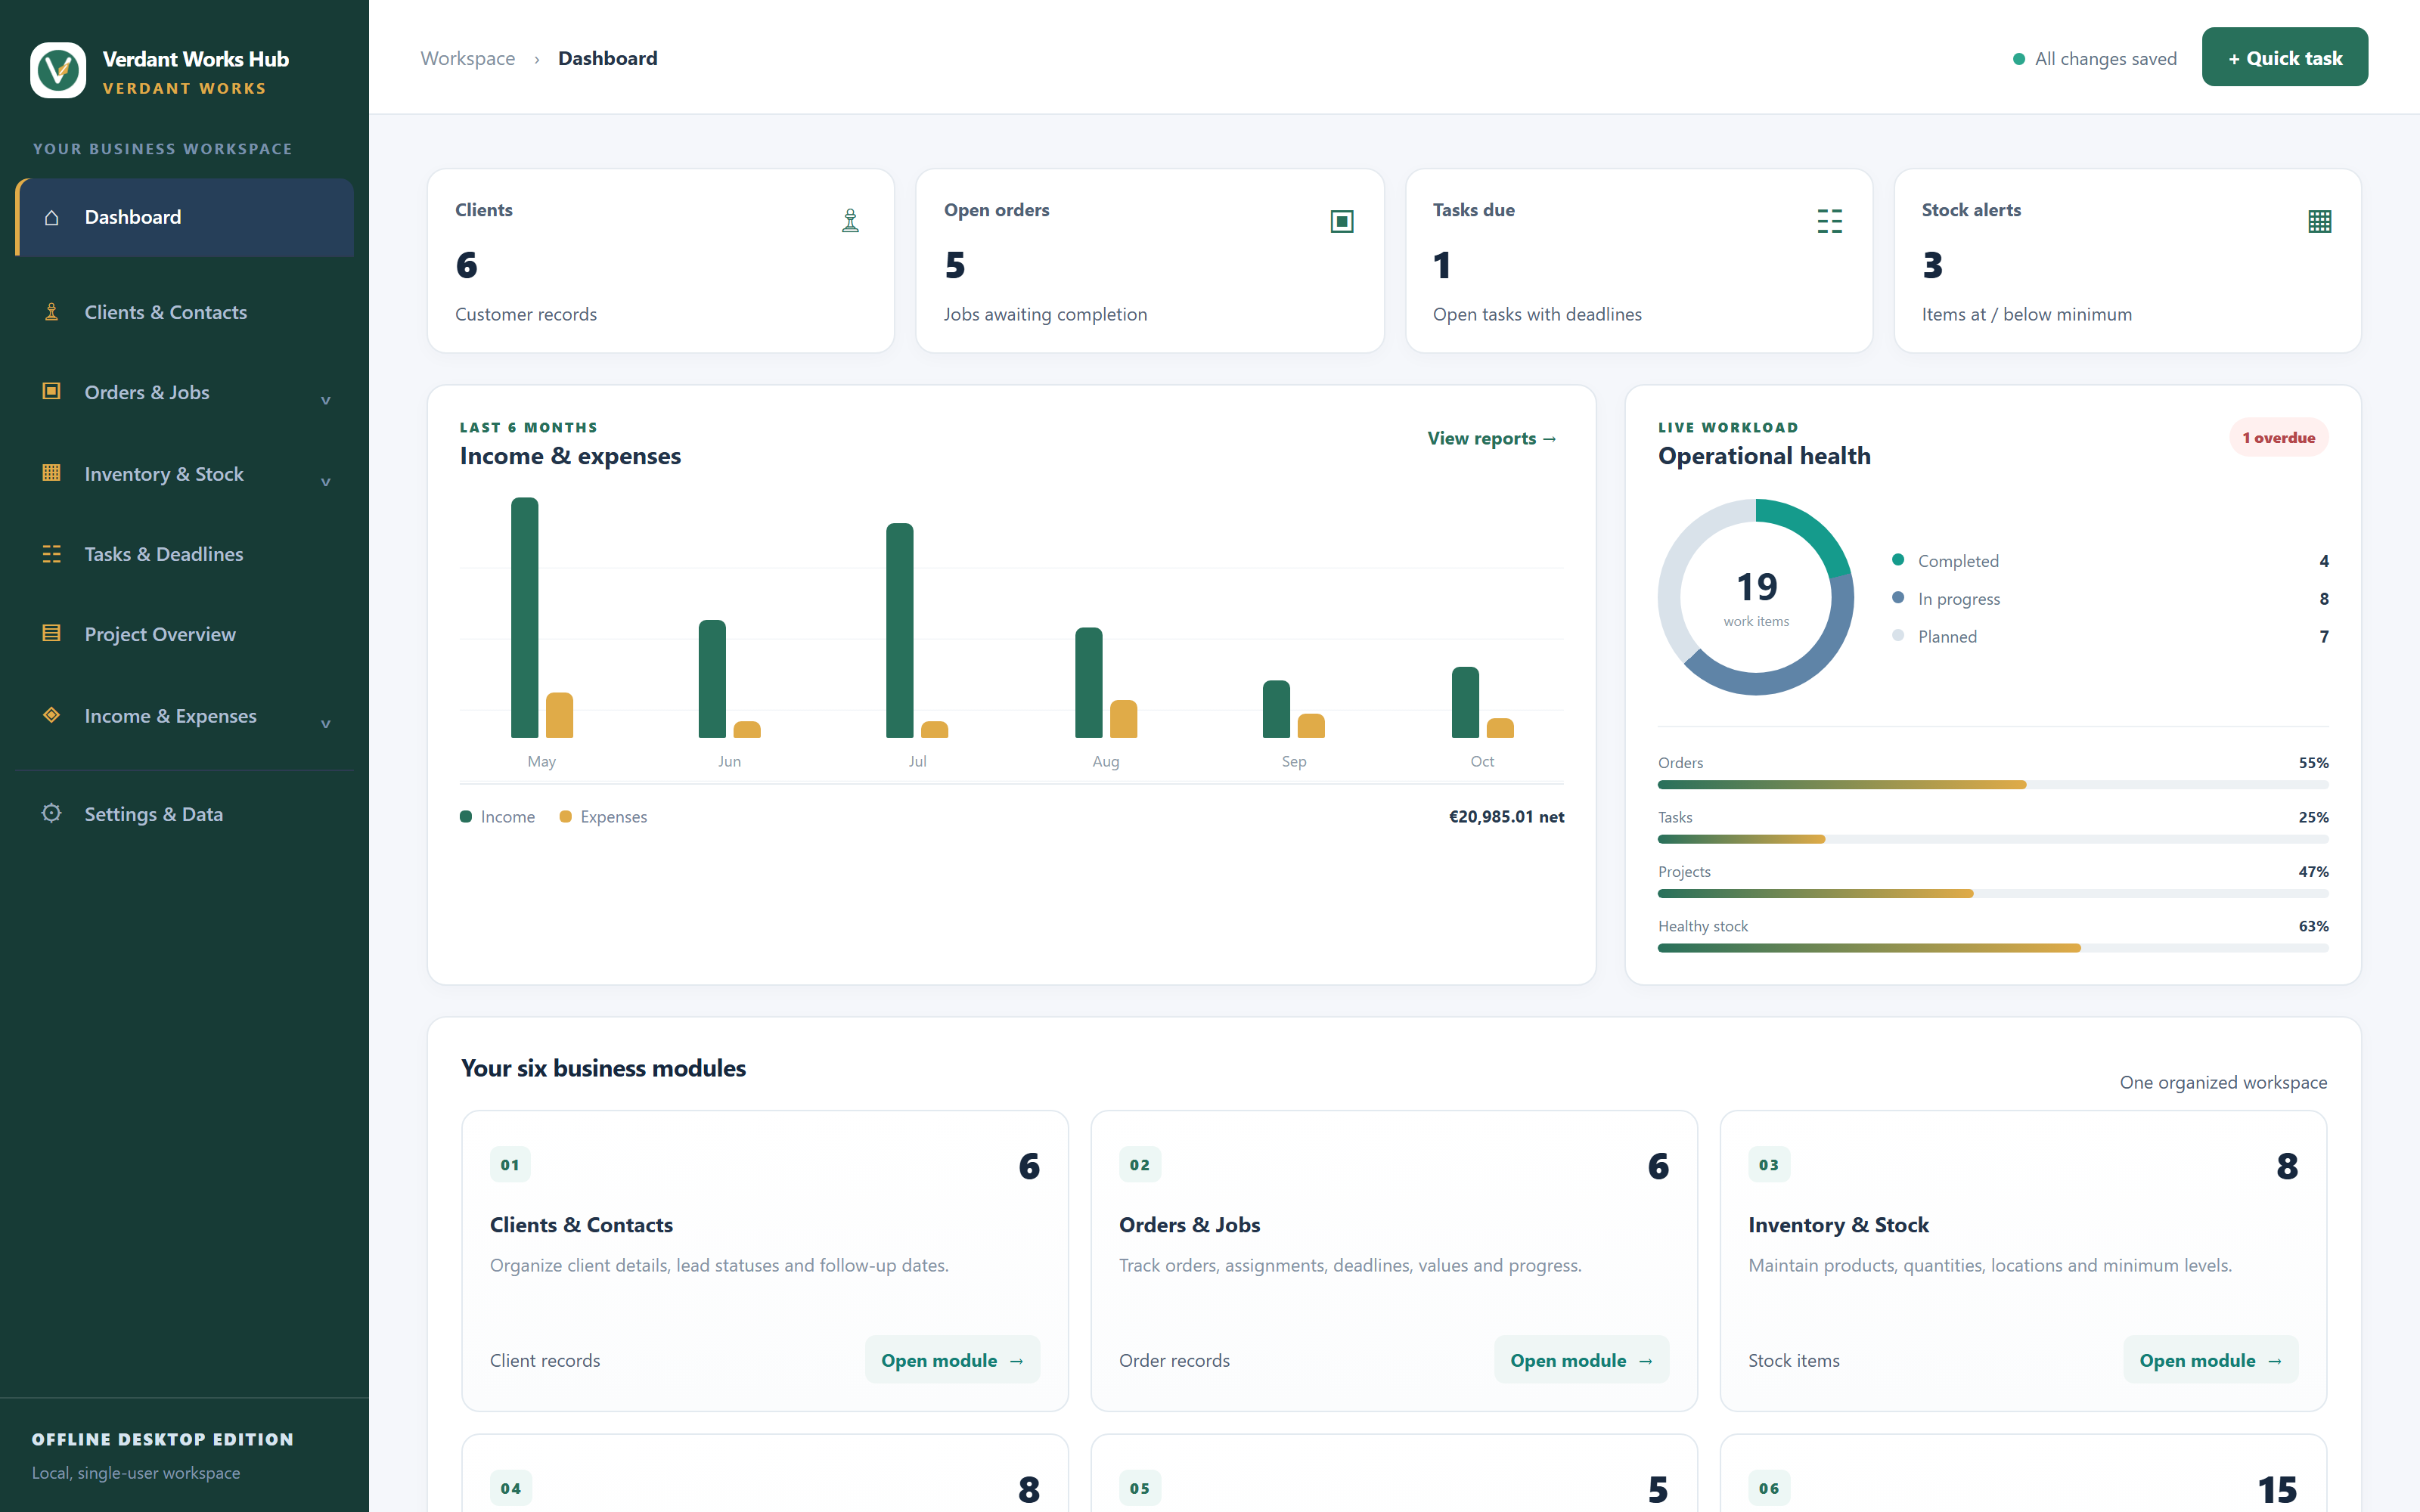Click the Clients & Contacts sidebar icon
This screenshot has height=1512, width=2420.
[52, 312]
